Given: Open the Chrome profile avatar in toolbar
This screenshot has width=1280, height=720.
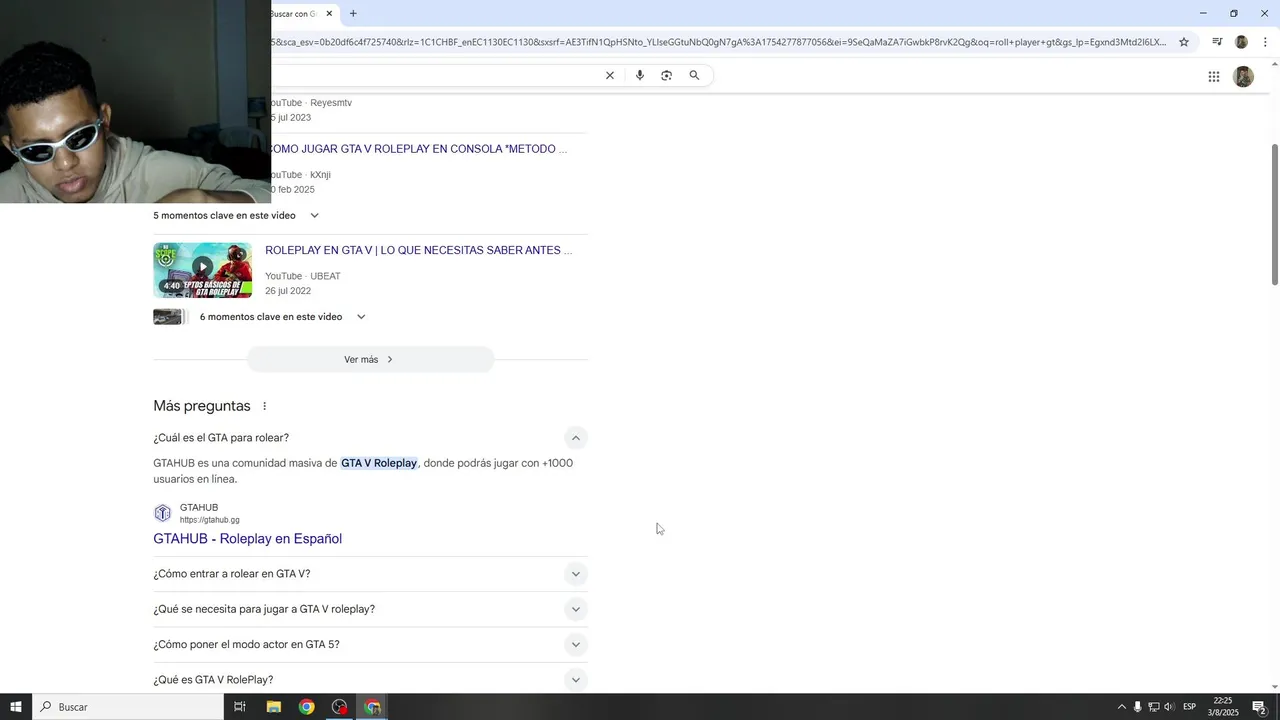Looking at the screenshot, I should click(1241, 42).
